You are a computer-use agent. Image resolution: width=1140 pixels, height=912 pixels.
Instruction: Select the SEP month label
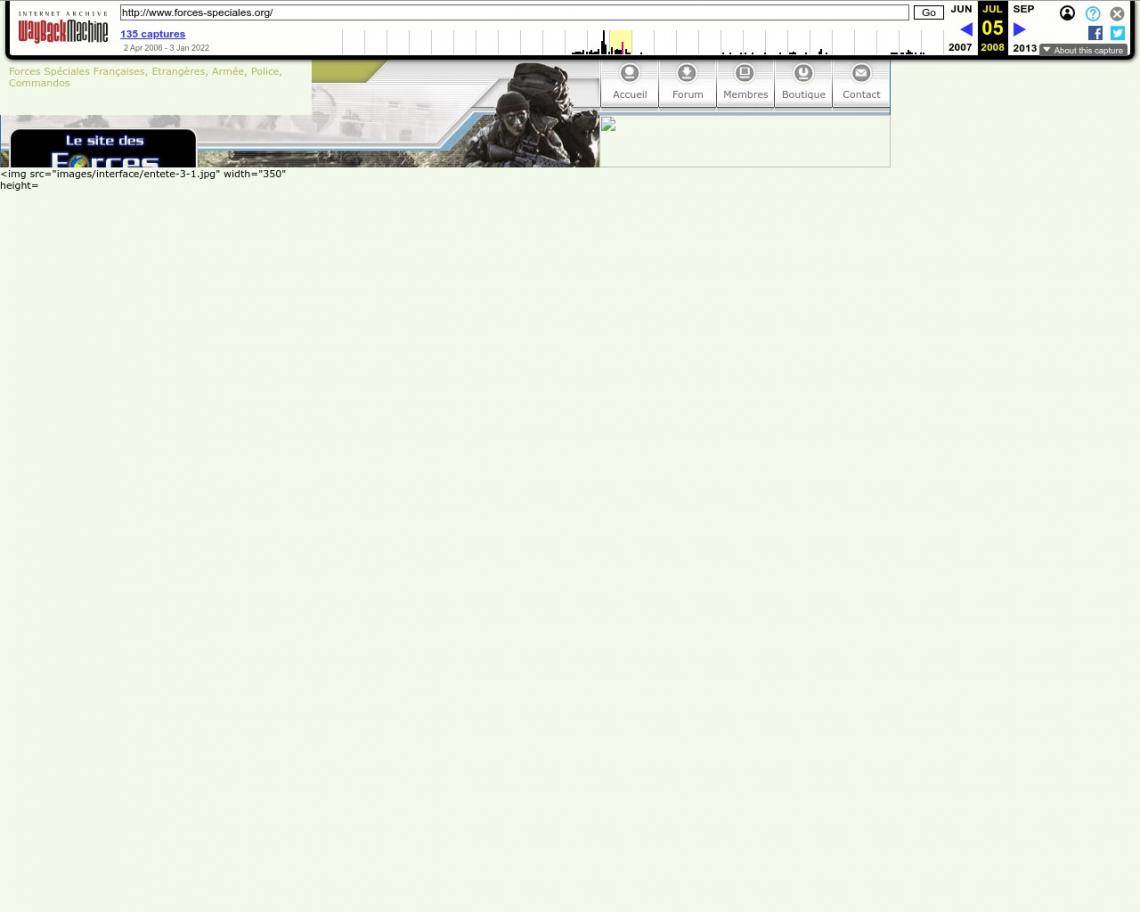(1024, 9)
